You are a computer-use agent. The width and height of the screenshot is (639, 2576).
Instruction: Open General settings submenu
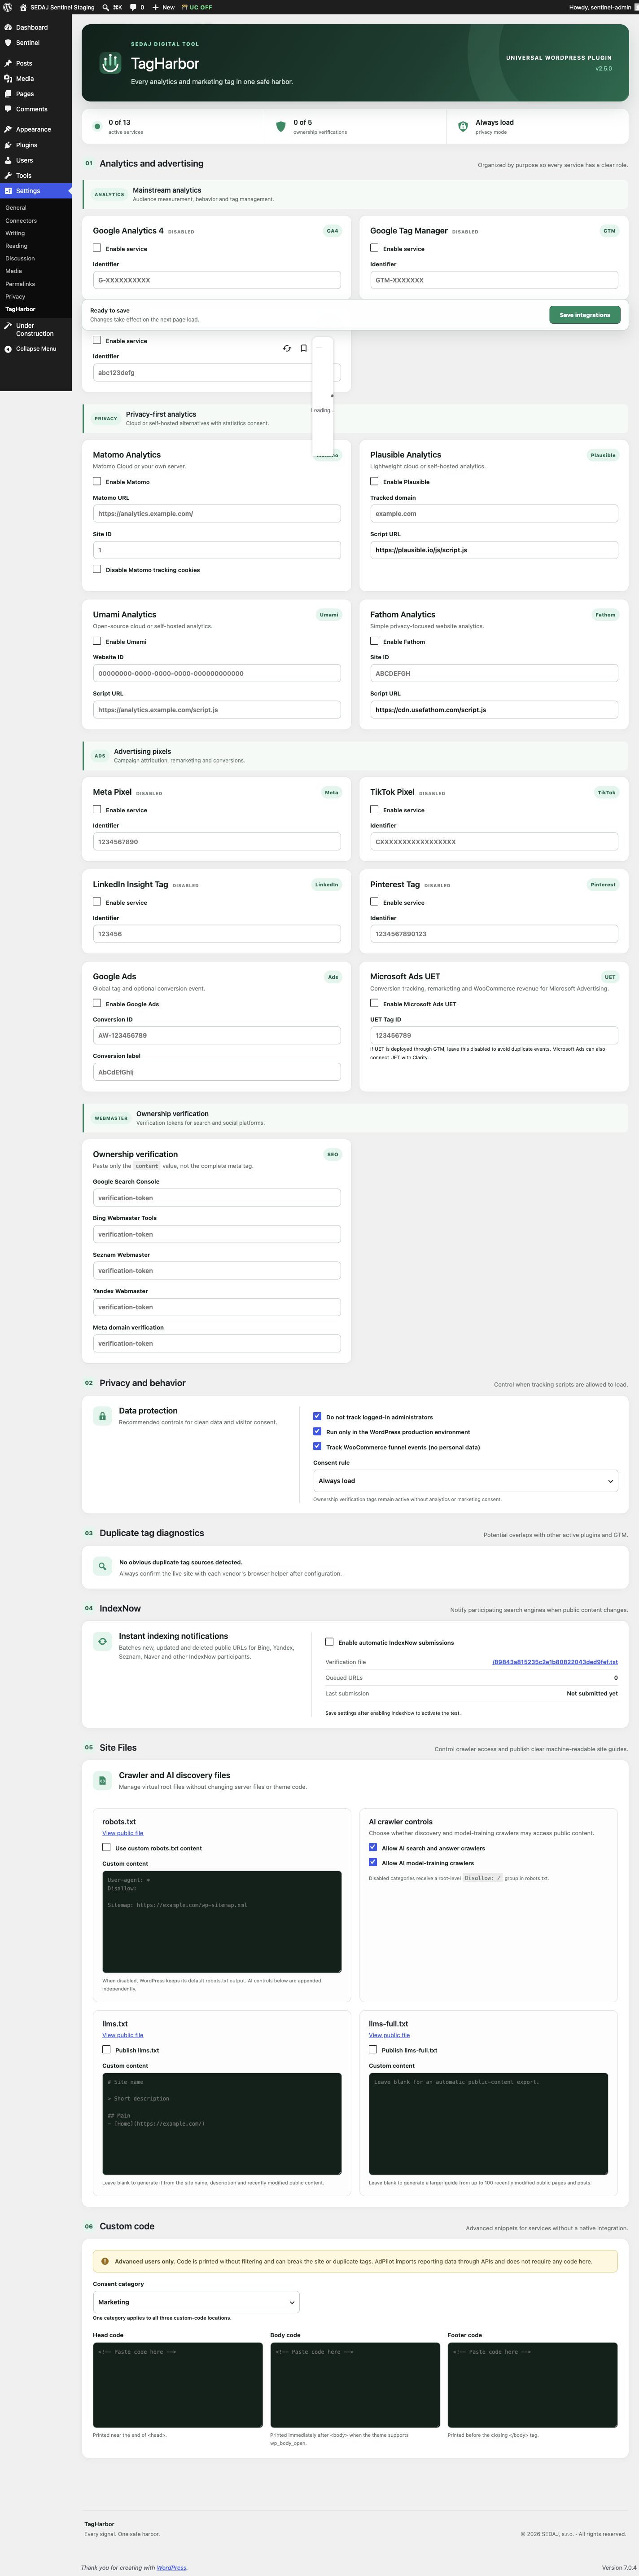16,208
